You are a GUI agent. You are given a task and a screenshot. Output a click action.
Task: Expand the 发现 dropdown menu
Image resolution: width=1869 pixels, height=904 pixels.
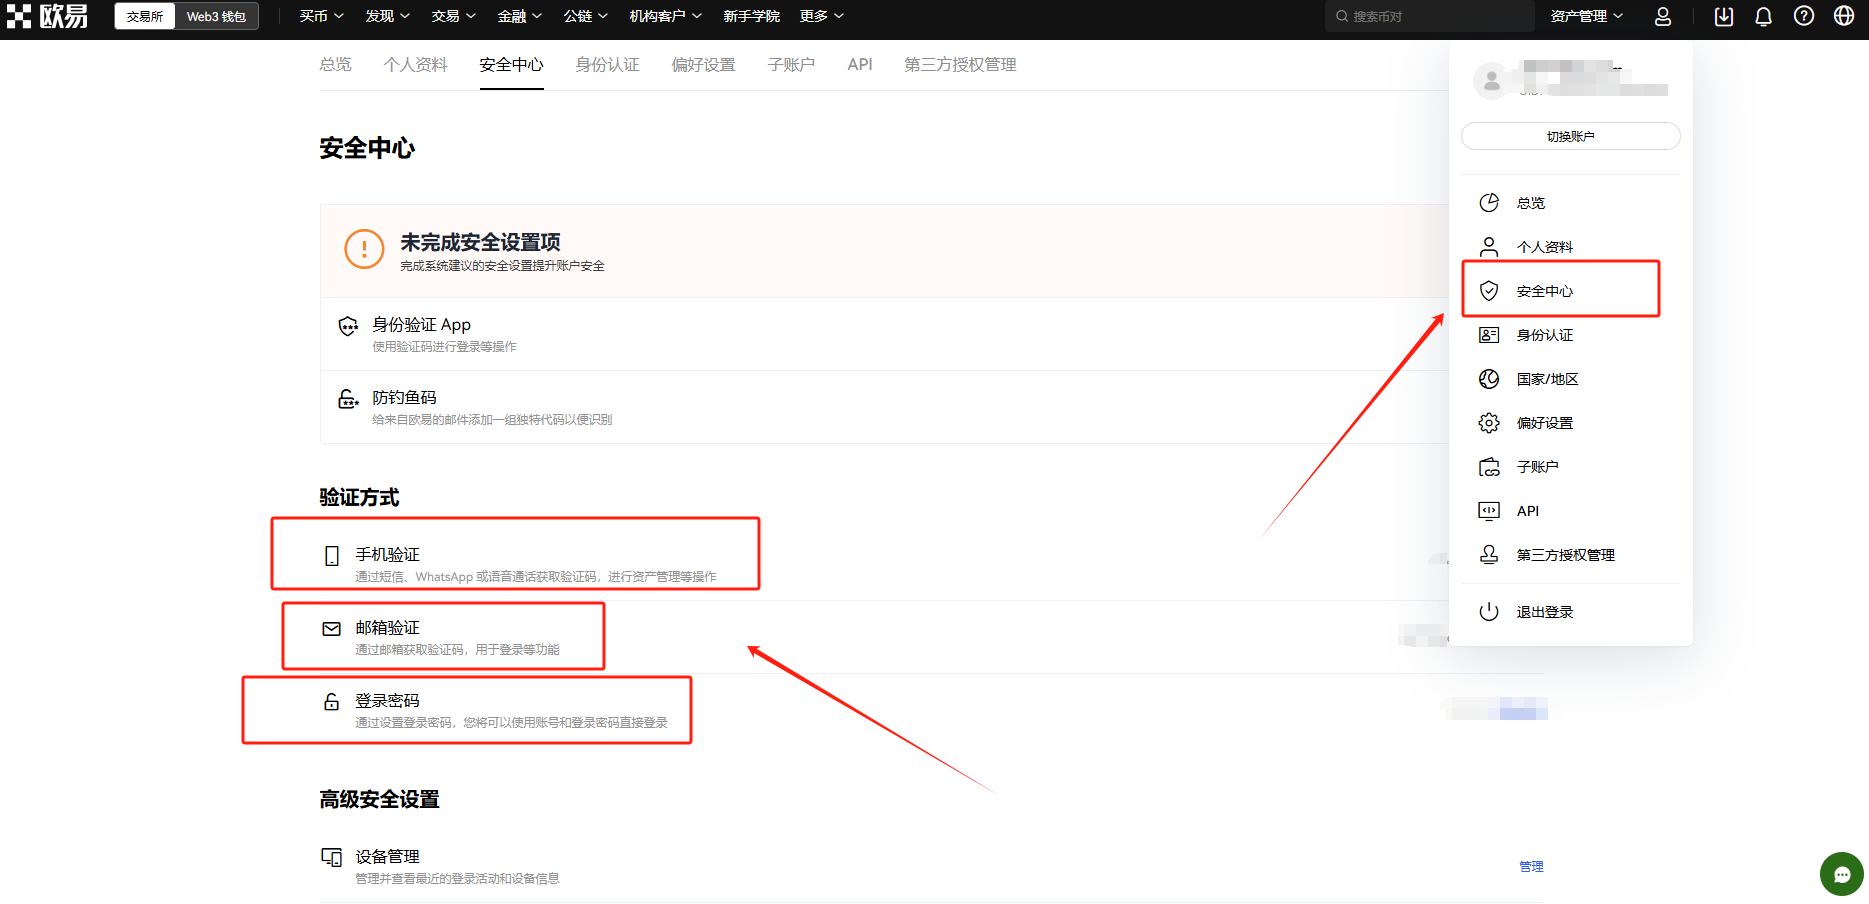pyautogui.click(x=388, y=16)
